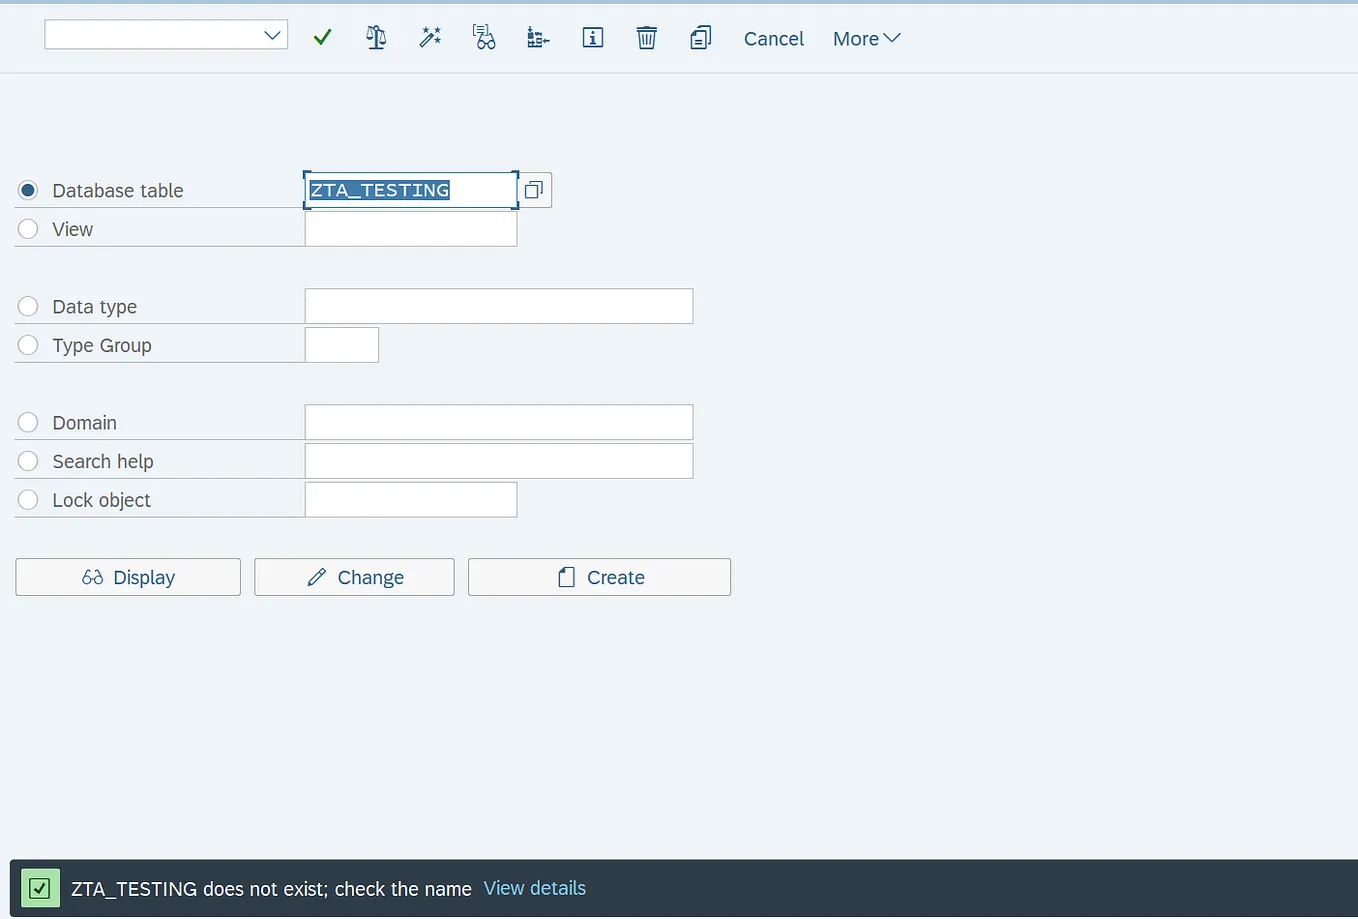Click the green checkmark Continue icon
Image resolution: width=1358 pixels, height=919 pixels.
pos(322,37)
